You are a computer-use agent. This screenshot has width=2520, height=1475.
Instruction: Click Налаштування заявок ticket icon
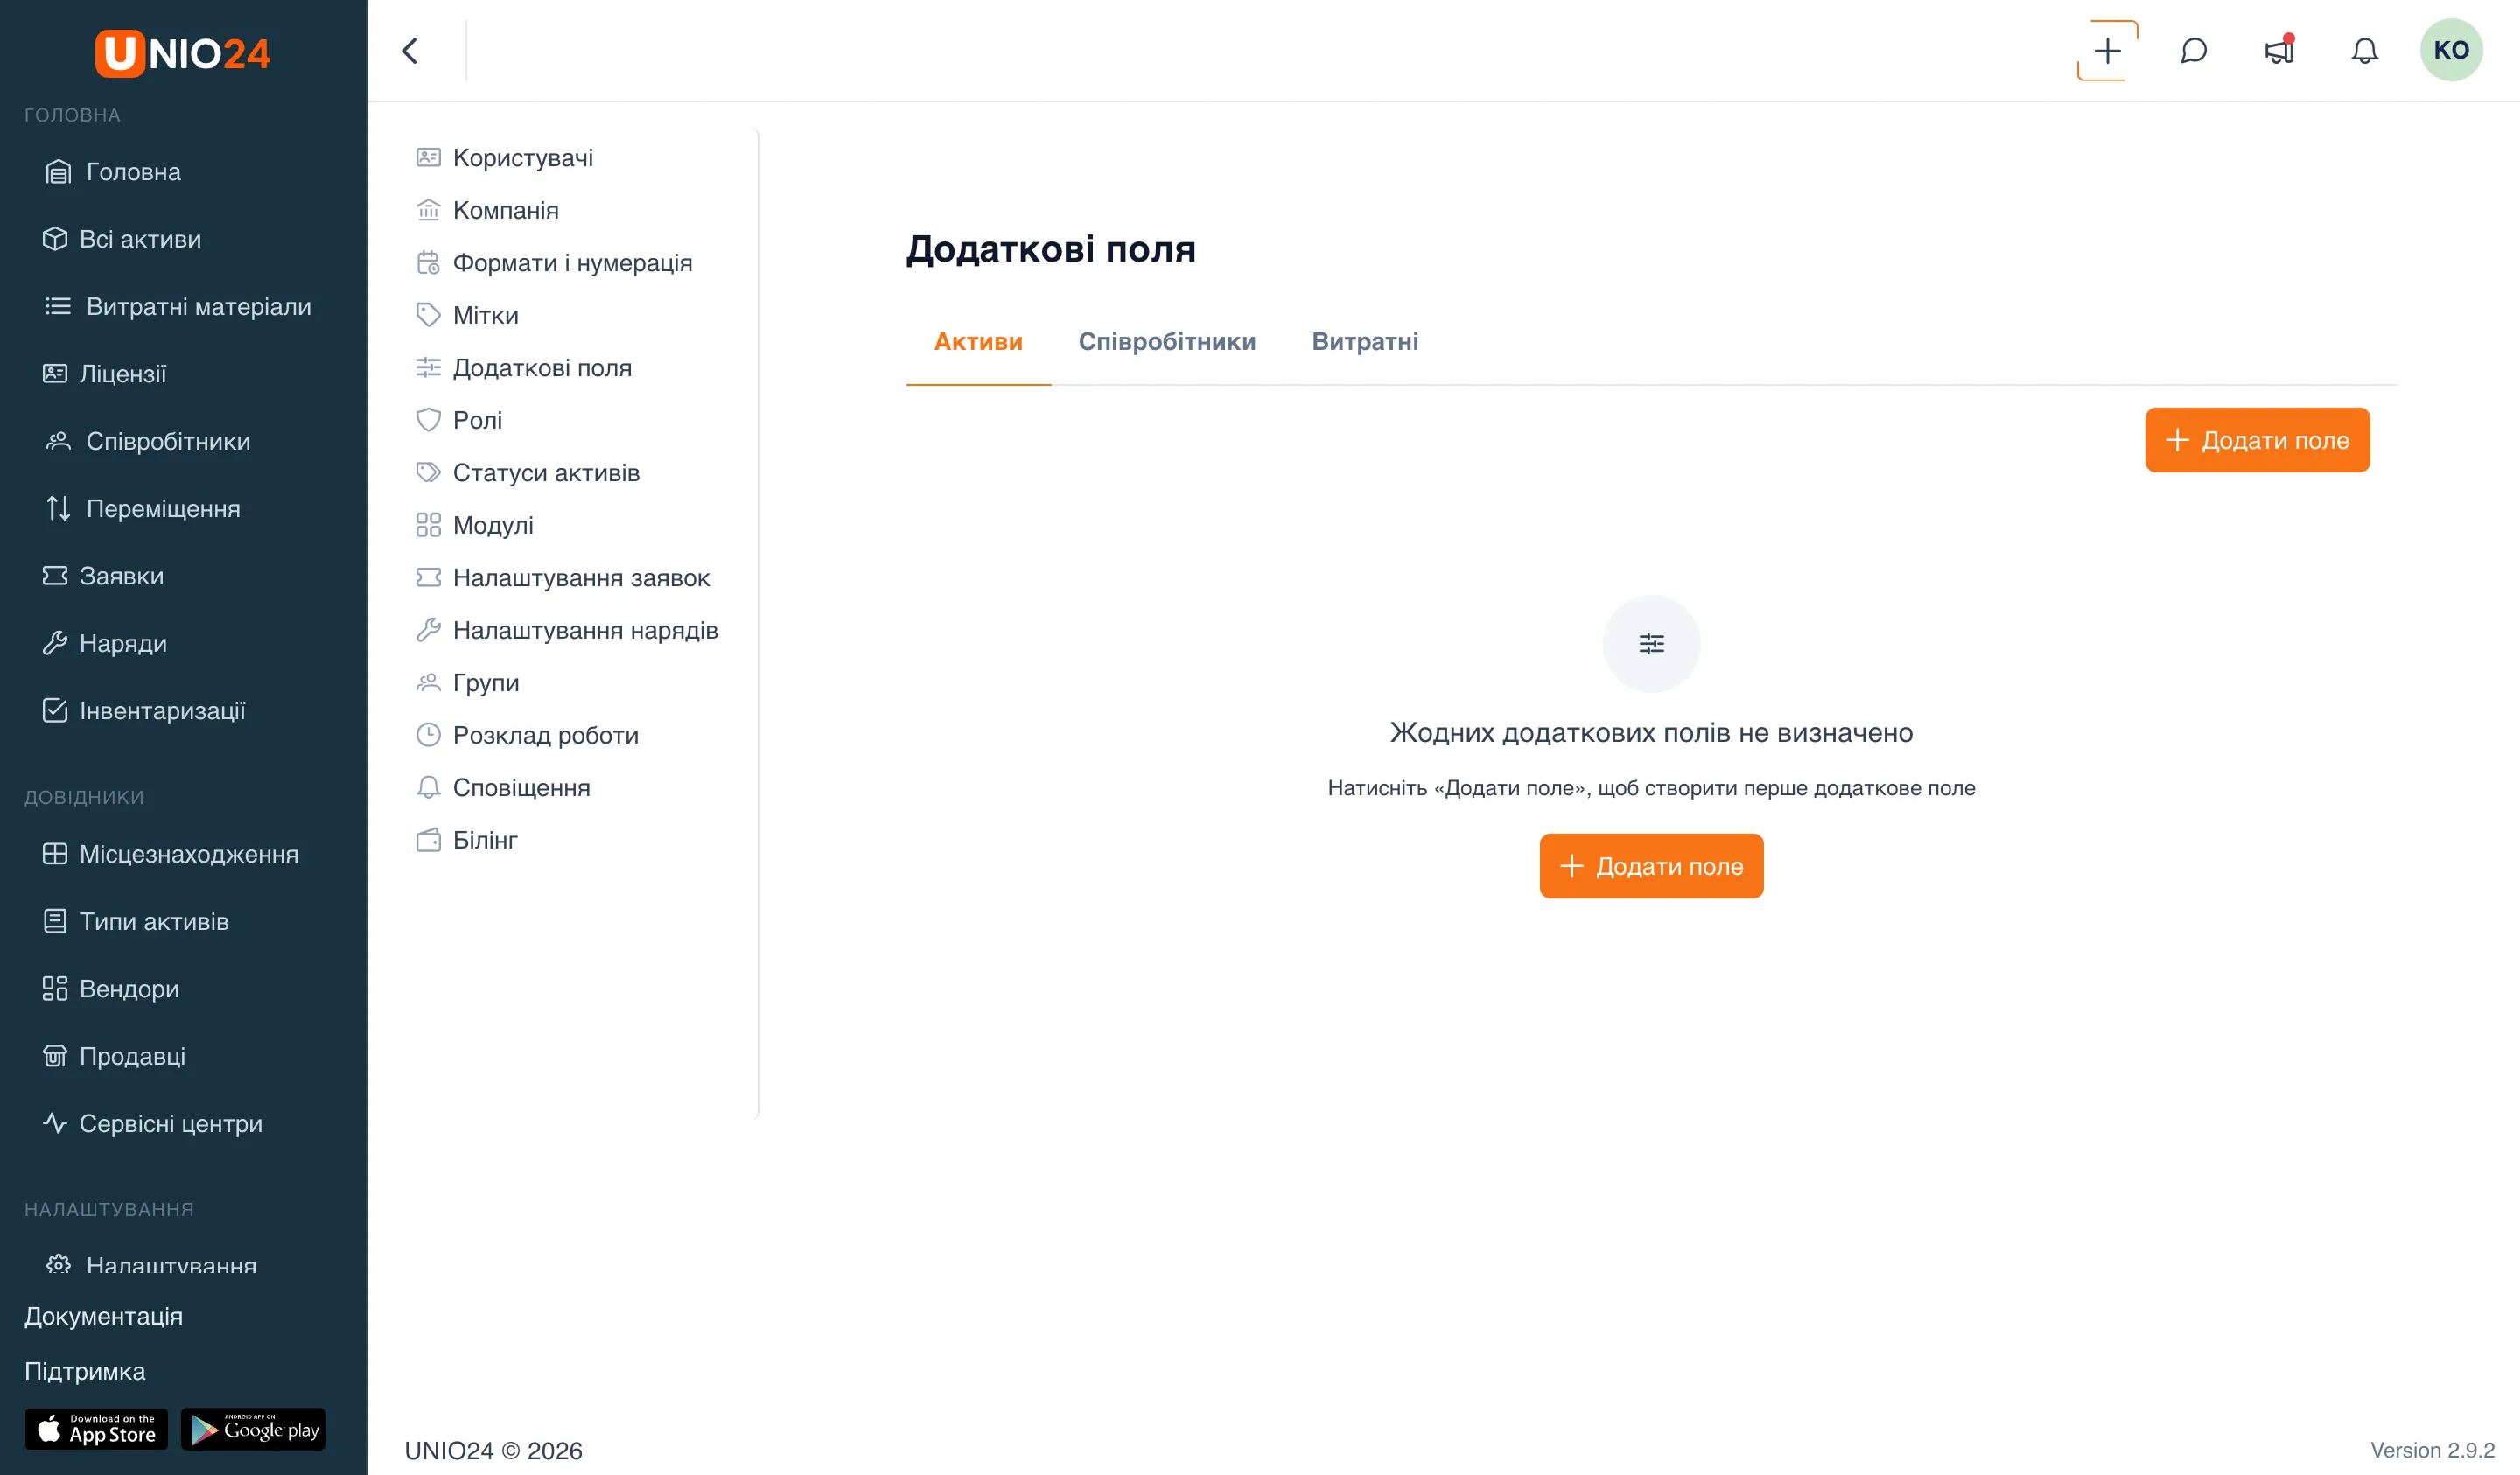(x=428, y=578)
